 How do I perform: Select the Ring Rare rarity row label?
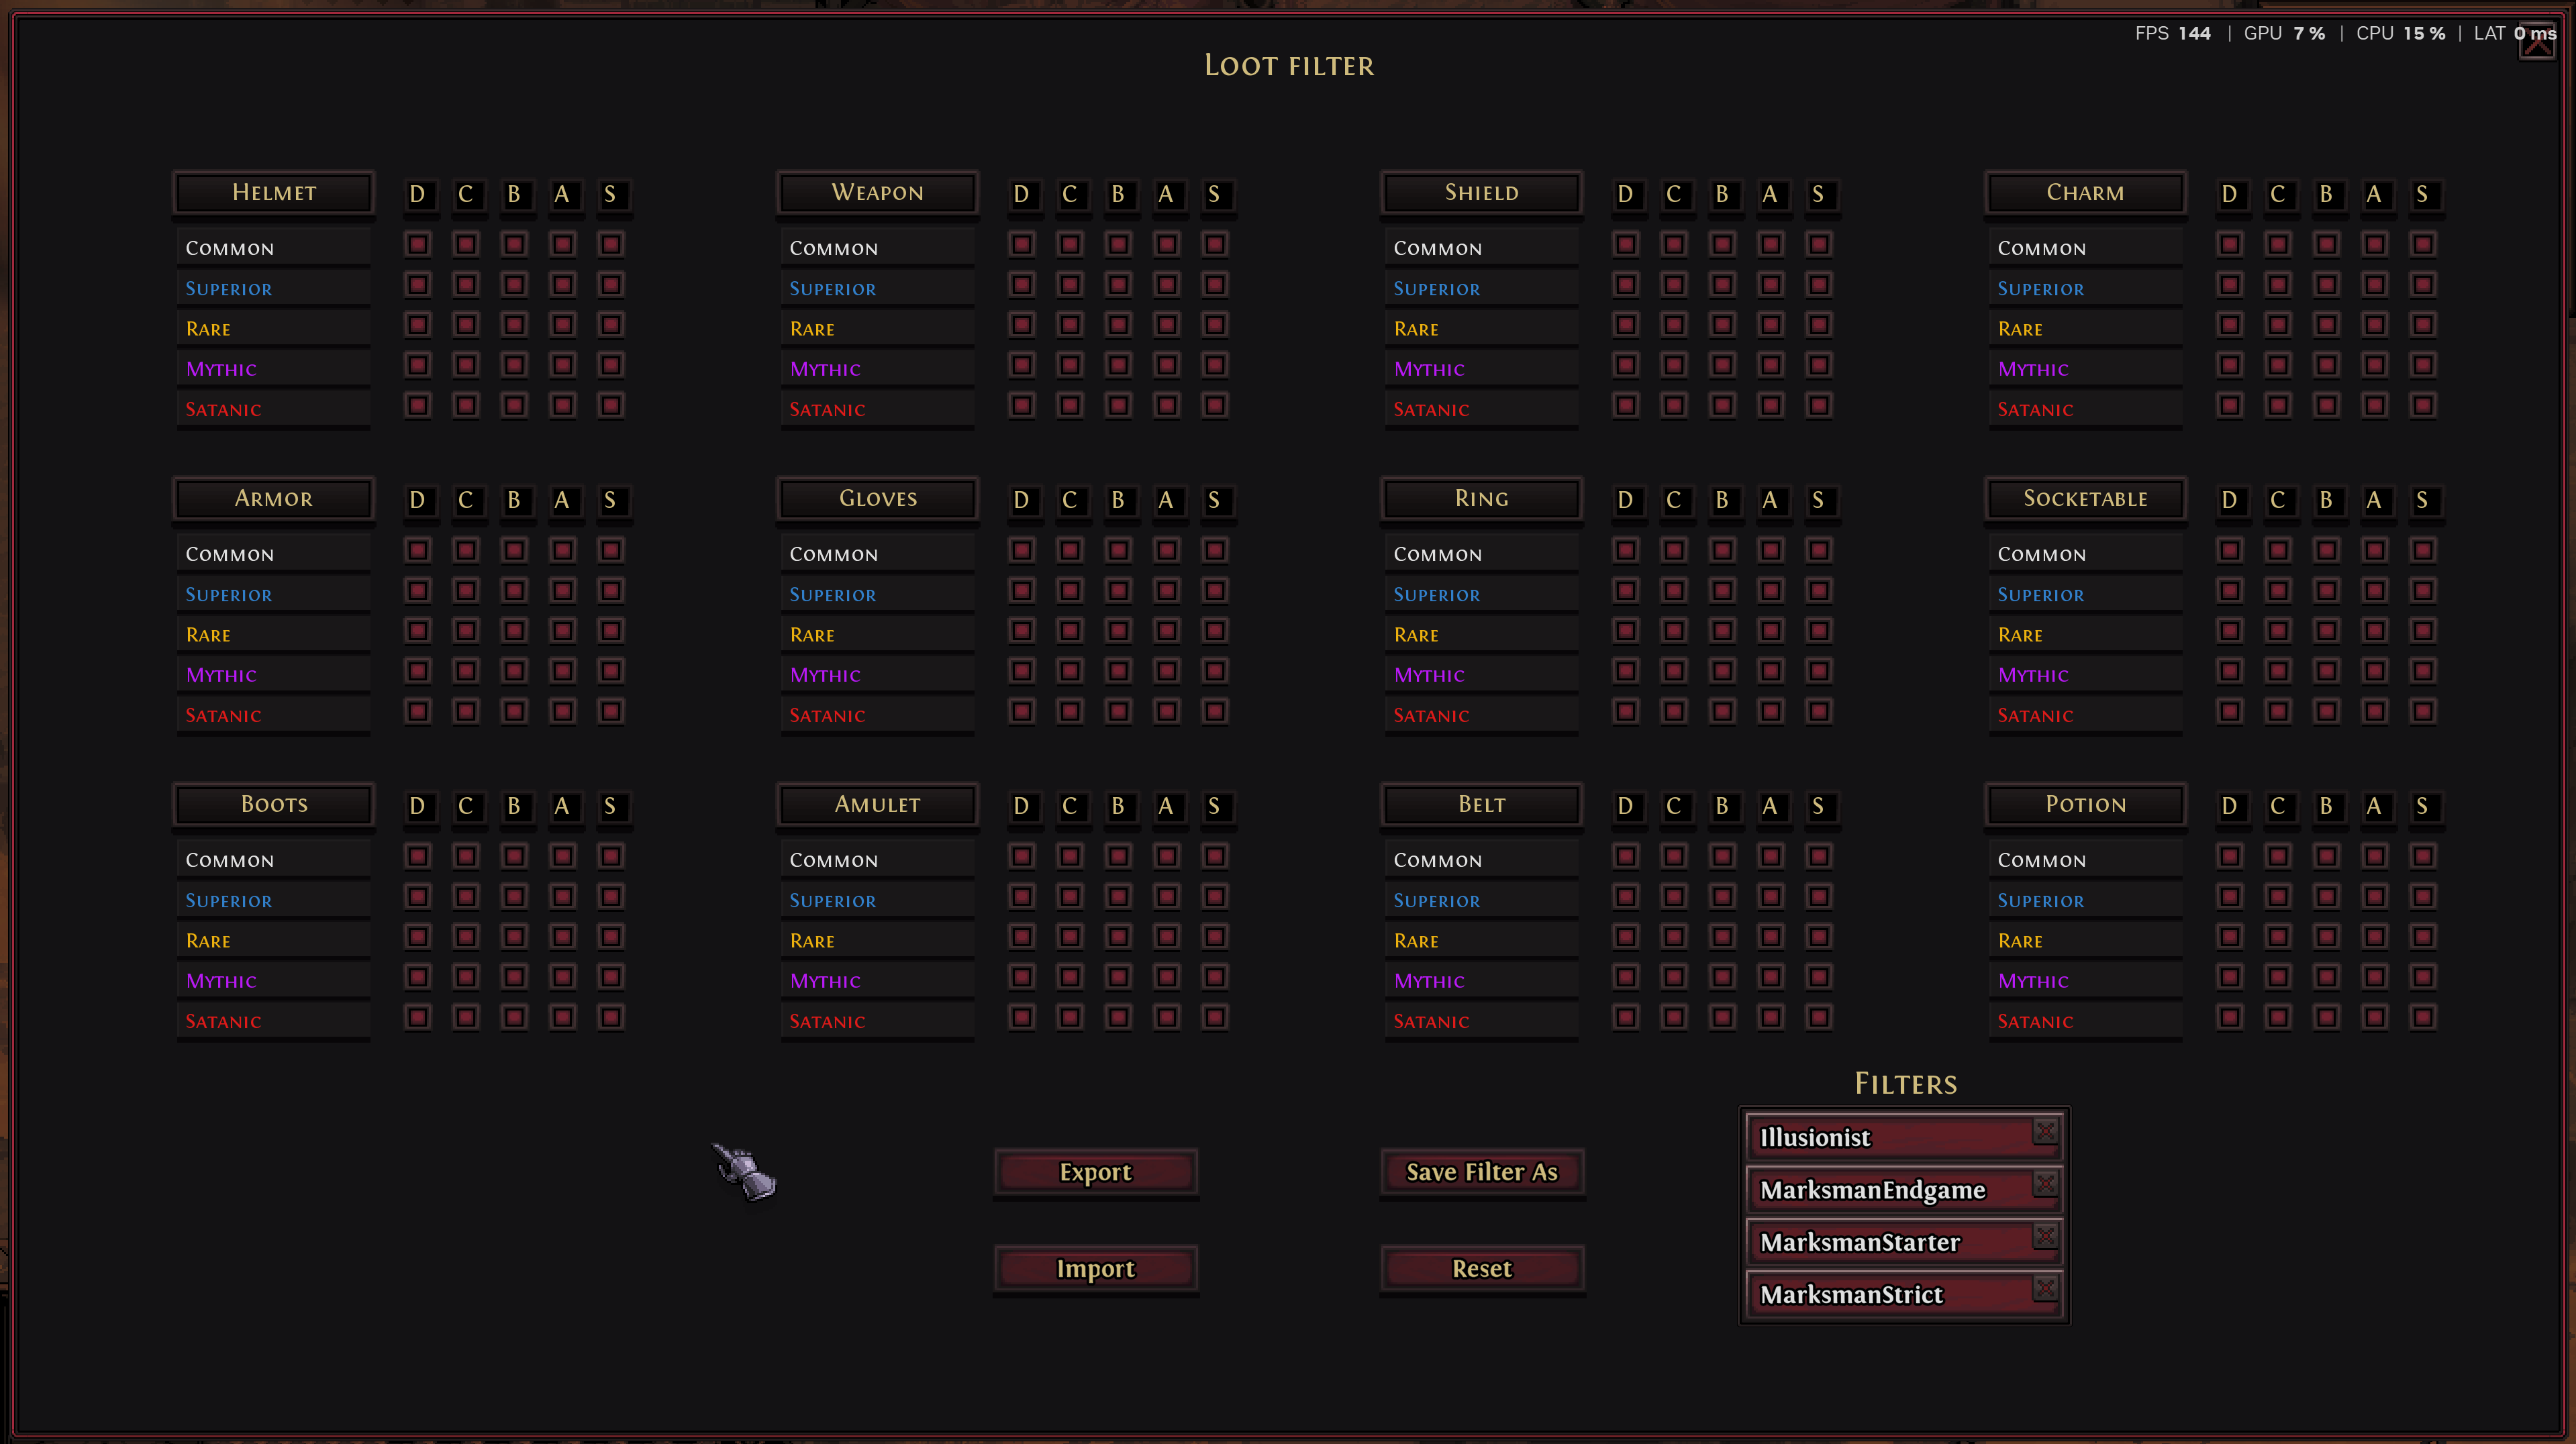point(1482,635)
